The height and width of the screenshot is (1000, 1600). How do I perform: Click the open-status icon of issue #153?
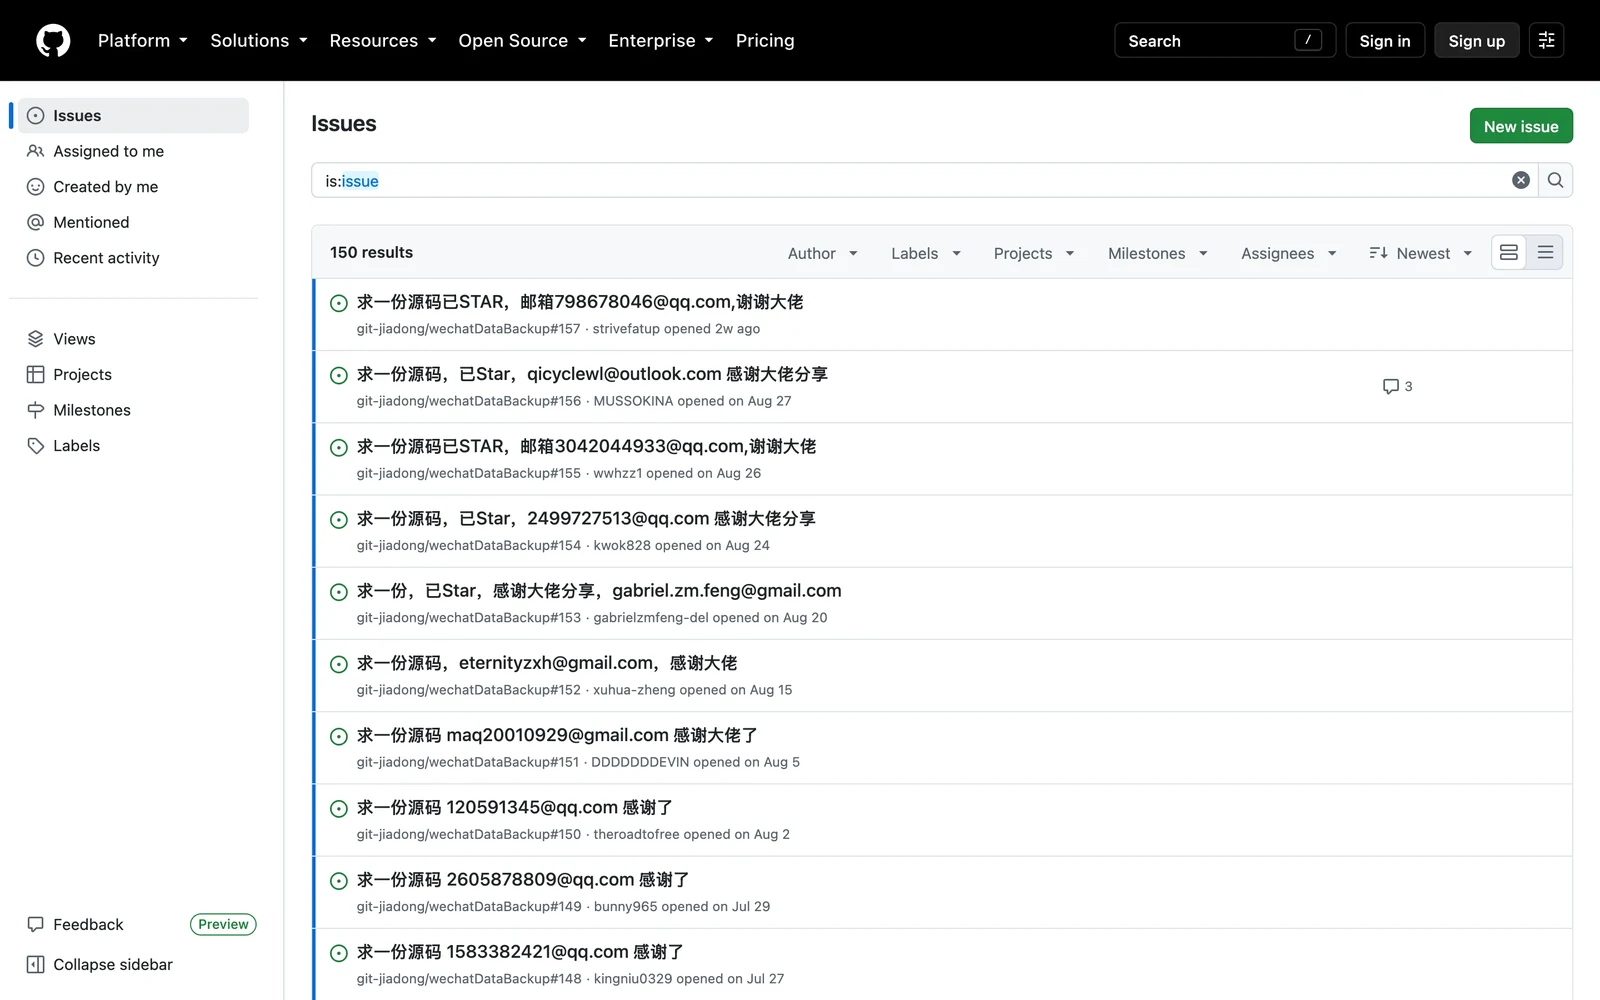pos(339,592)
